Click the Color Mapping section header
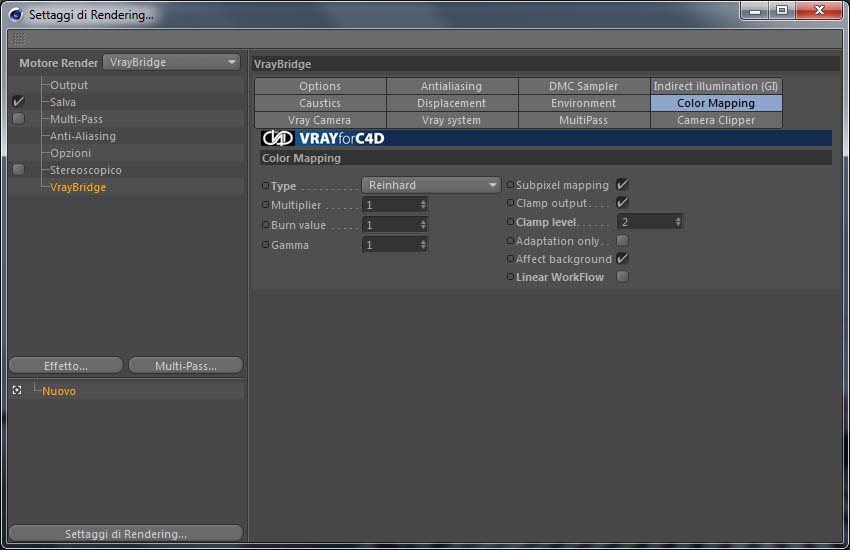The width and height of the screenshot is (850, 550). [x=546, y=158]
